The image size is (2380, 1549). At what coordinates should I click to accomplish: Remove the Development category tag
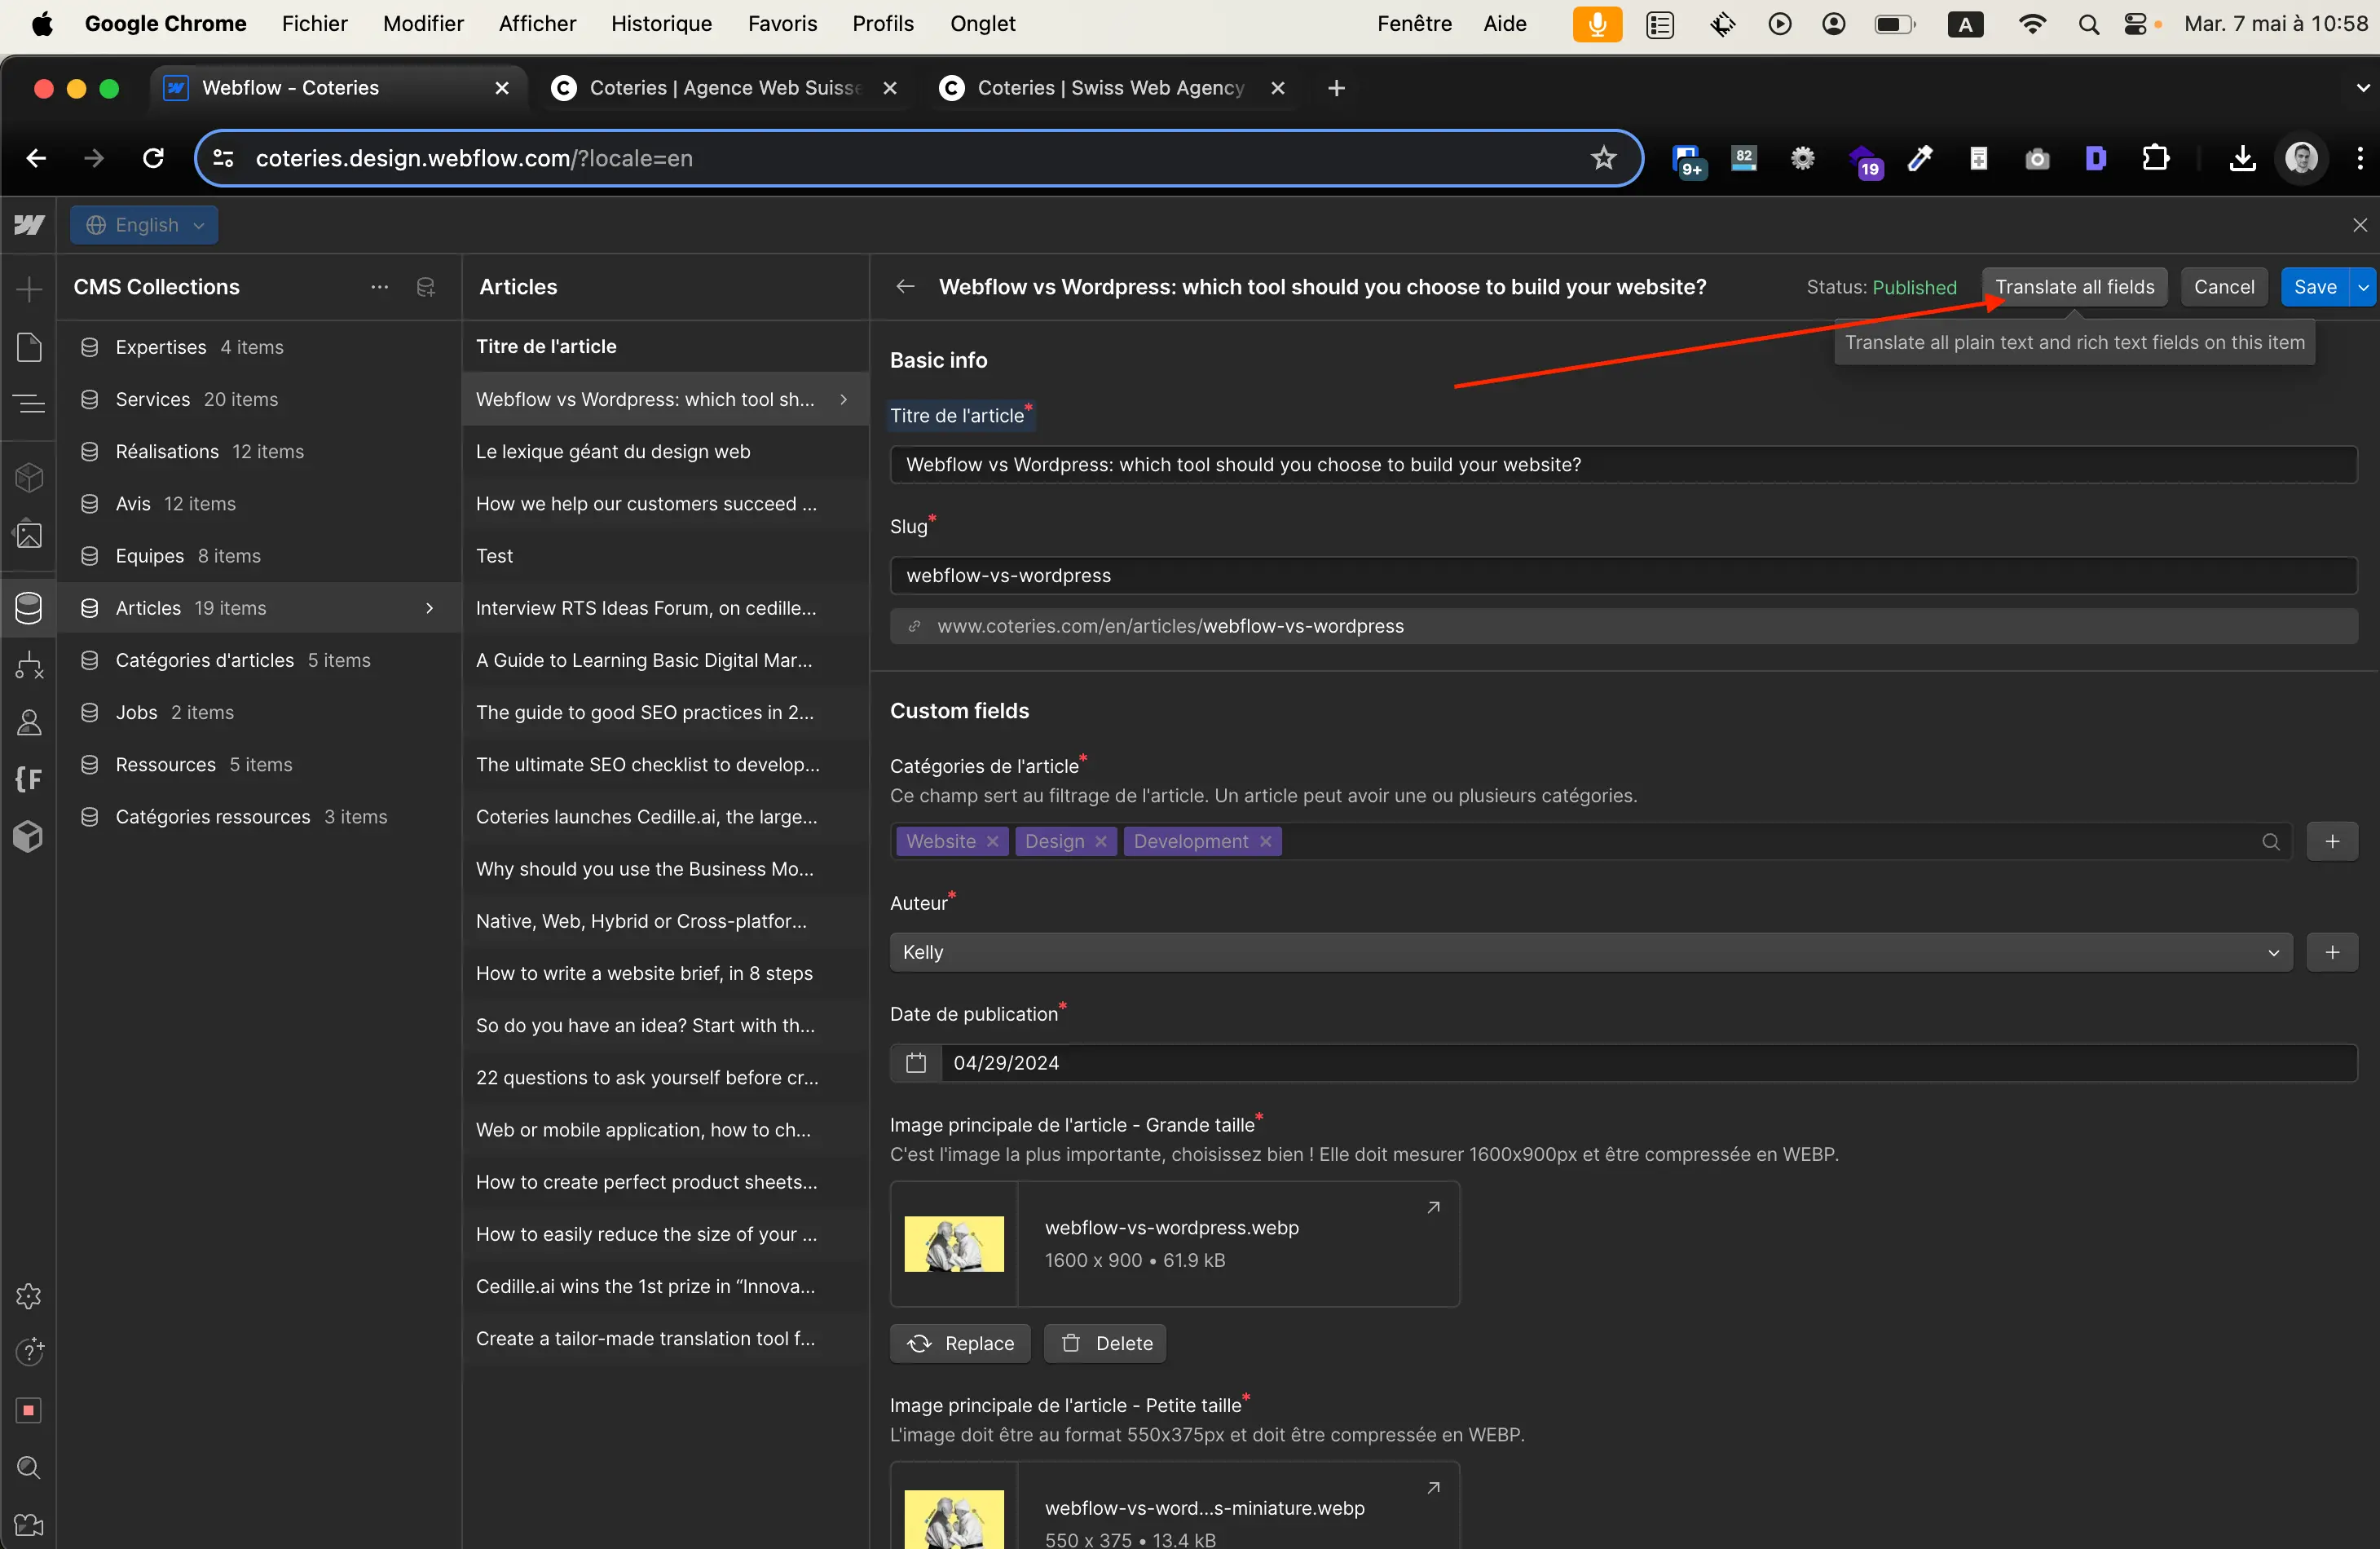pos(1265,841)
